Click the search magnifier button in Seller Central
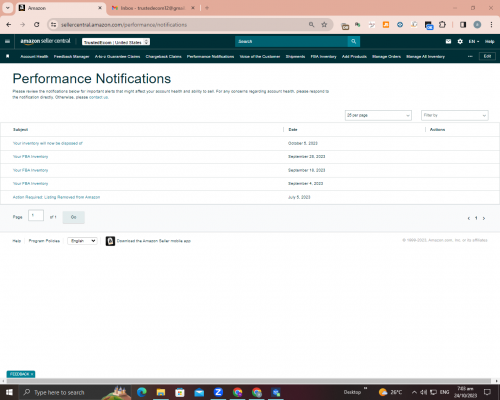 [x=354, y=41]
